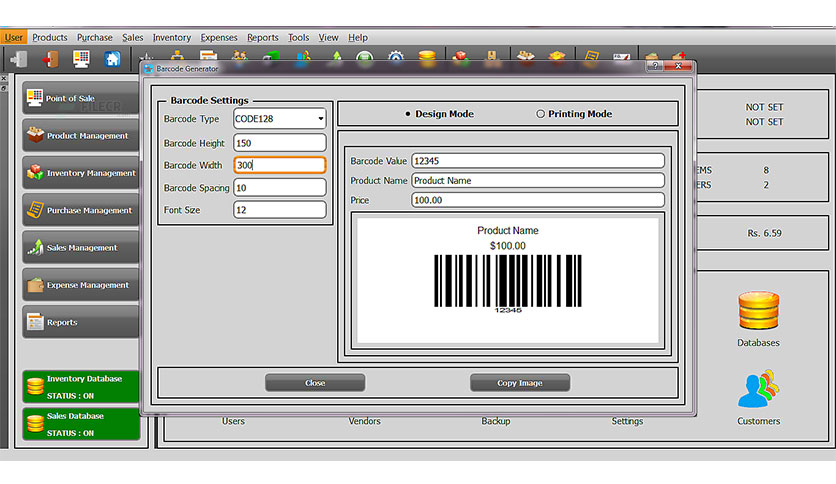The height and width of the screenshot is (484, 836).
Task: Click the dialog help question mark button
Action: click(x=655, y=66)
